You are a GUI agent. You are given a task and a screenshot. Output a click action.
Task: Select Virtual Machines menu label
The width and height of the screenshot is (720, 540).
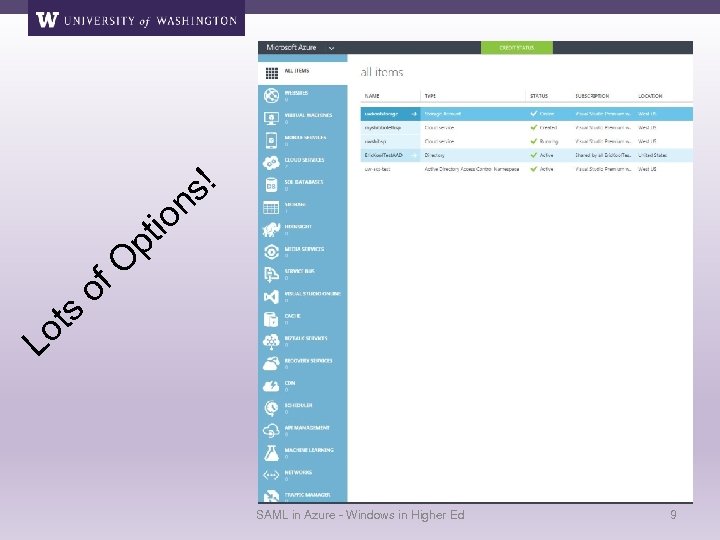(x=308, y=115)
